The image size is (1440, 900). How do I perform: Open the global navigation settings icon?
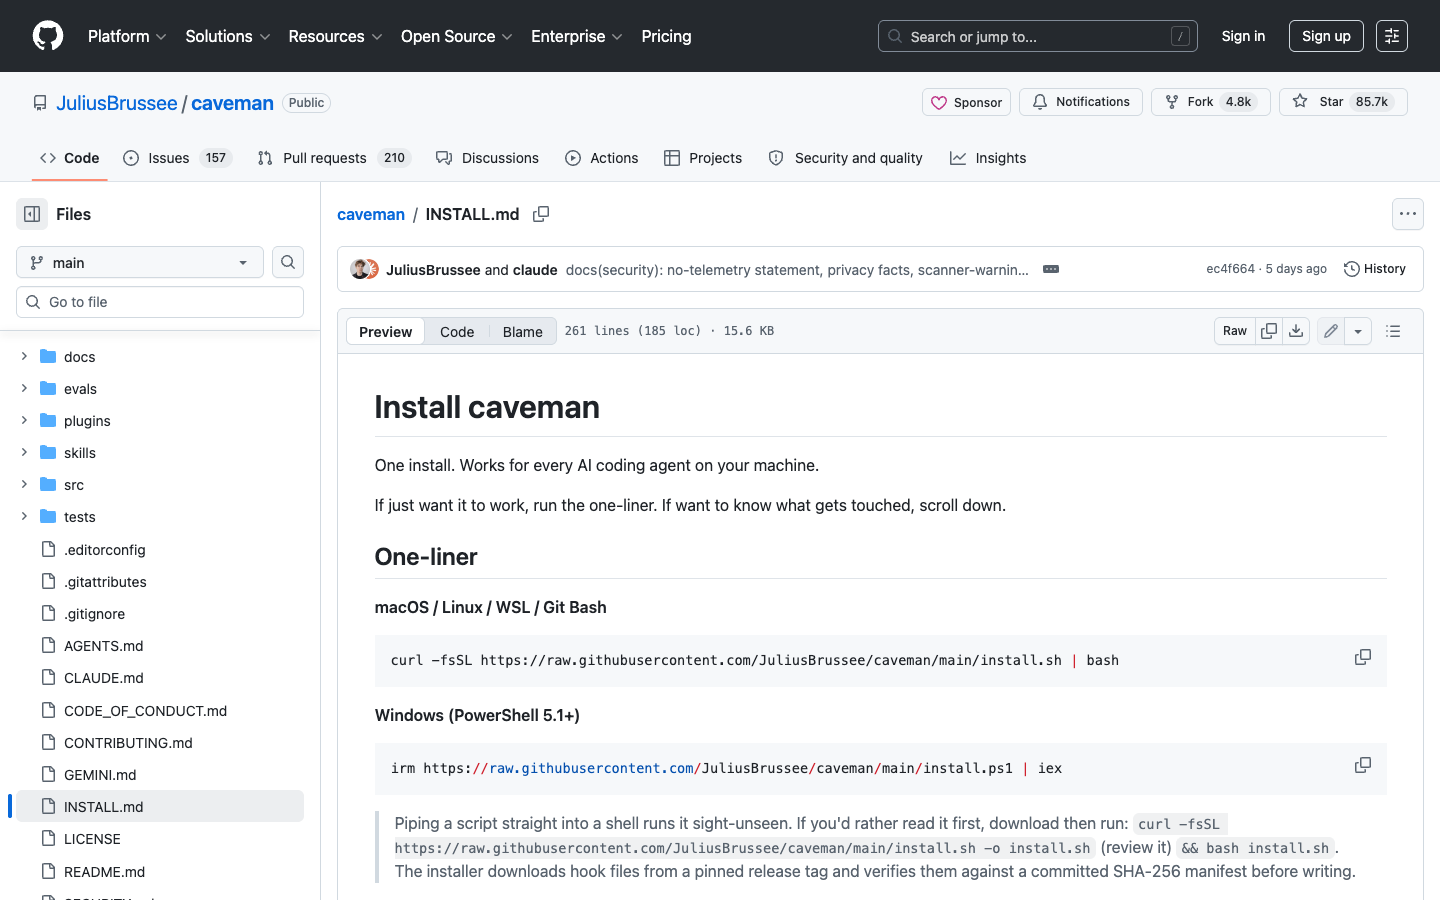pyautogui.click(x=1392, y=36)
